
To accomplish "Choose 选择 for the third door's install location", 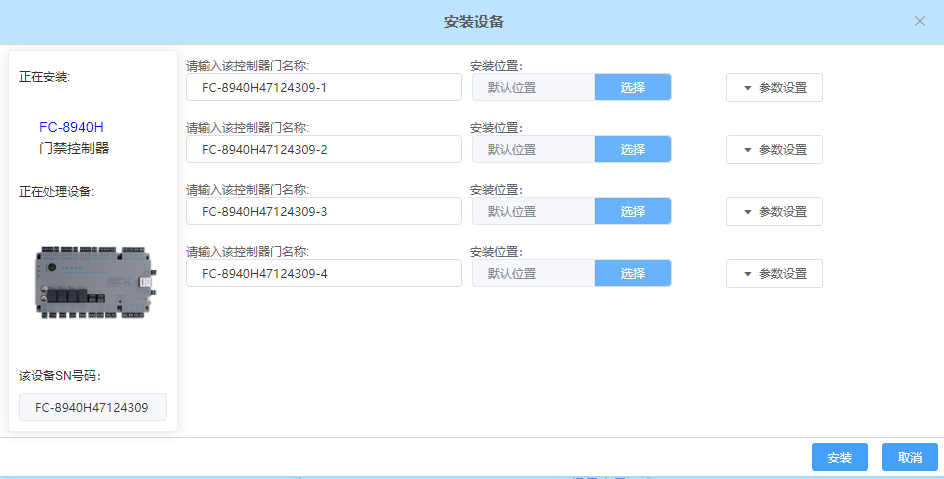I will (x=632, y=212).
